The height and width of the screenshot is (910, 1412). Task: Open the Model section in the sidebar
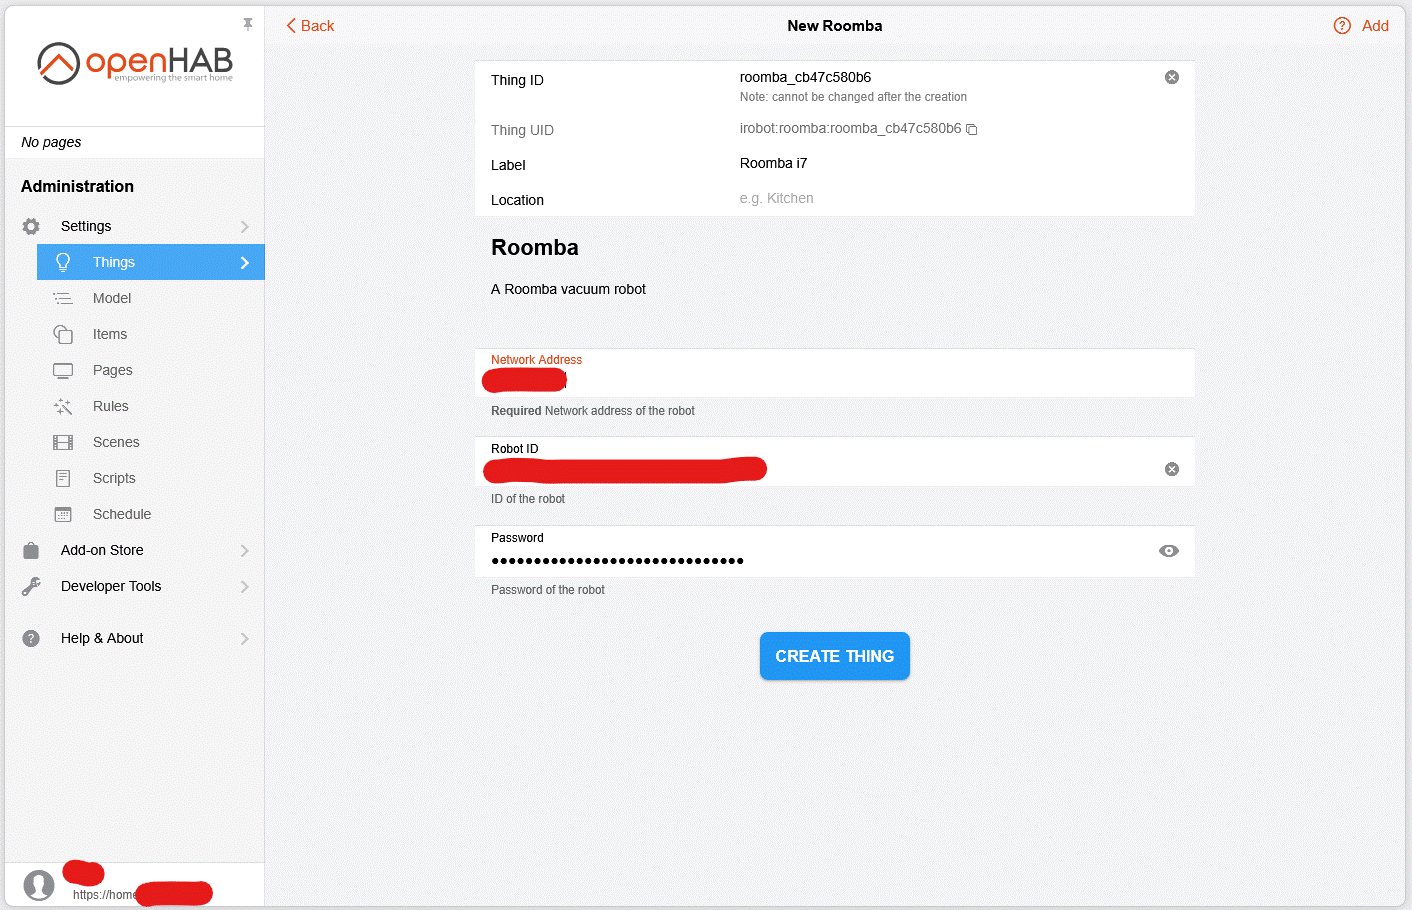point(112,298)
